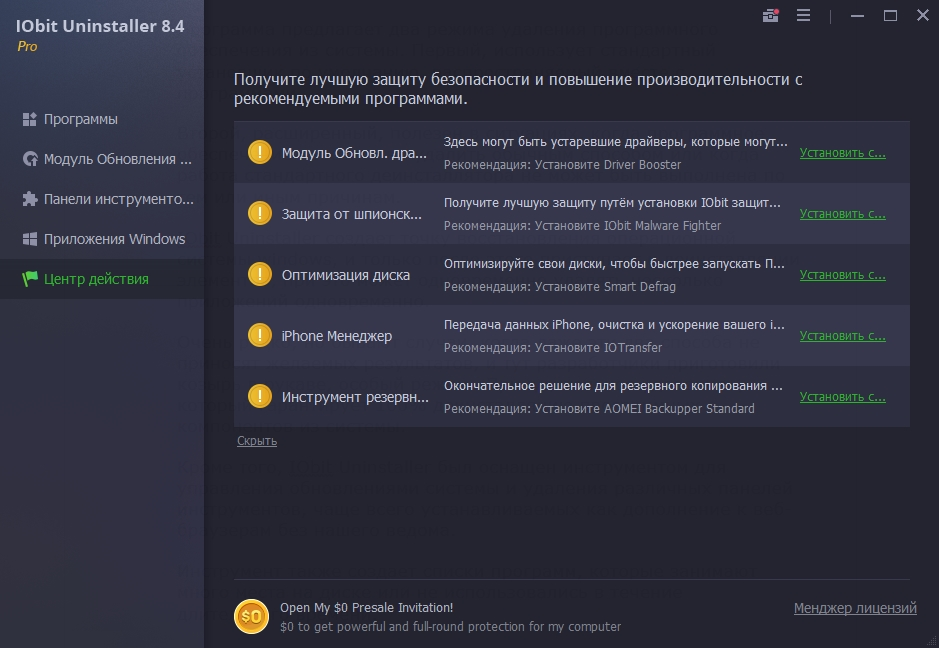Install IOTransfer via Установить link

point(843,336)
